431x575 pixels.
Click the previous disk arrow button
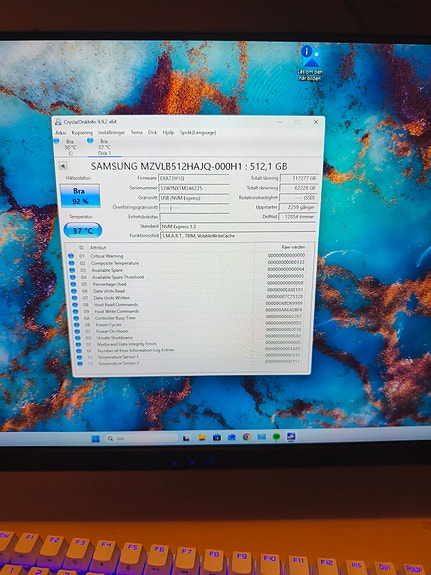coord(63,166)
